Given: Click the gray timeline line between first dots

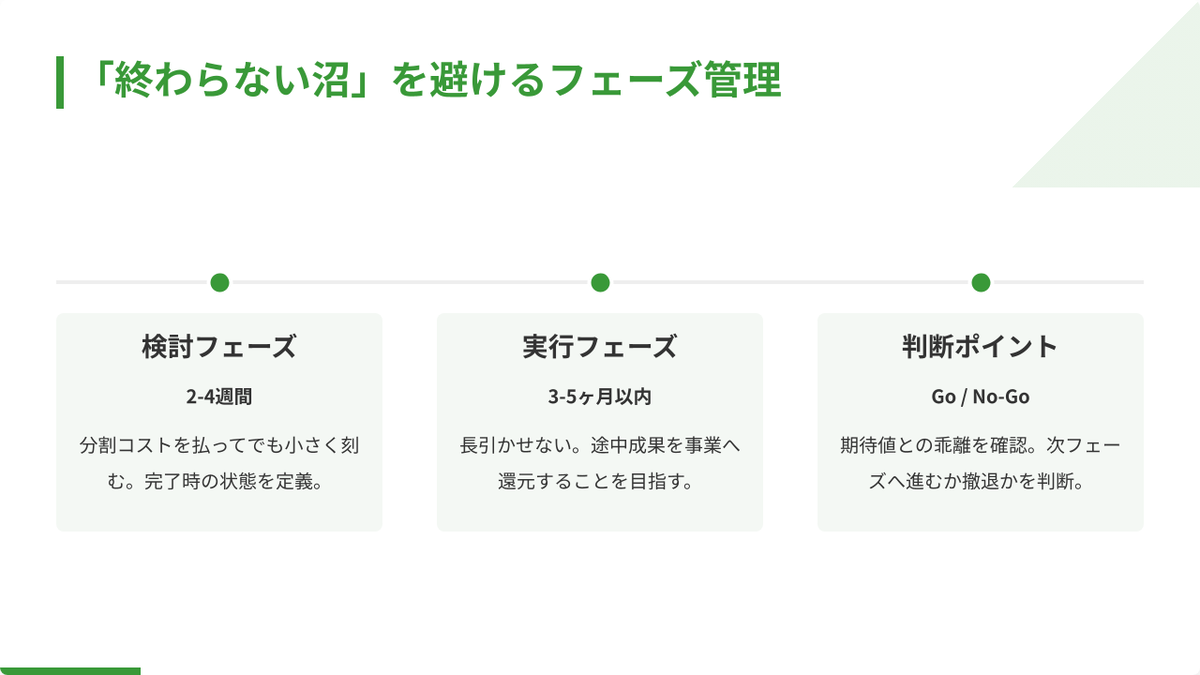Looking at the screenshot, I should click(x=410, y=282).
